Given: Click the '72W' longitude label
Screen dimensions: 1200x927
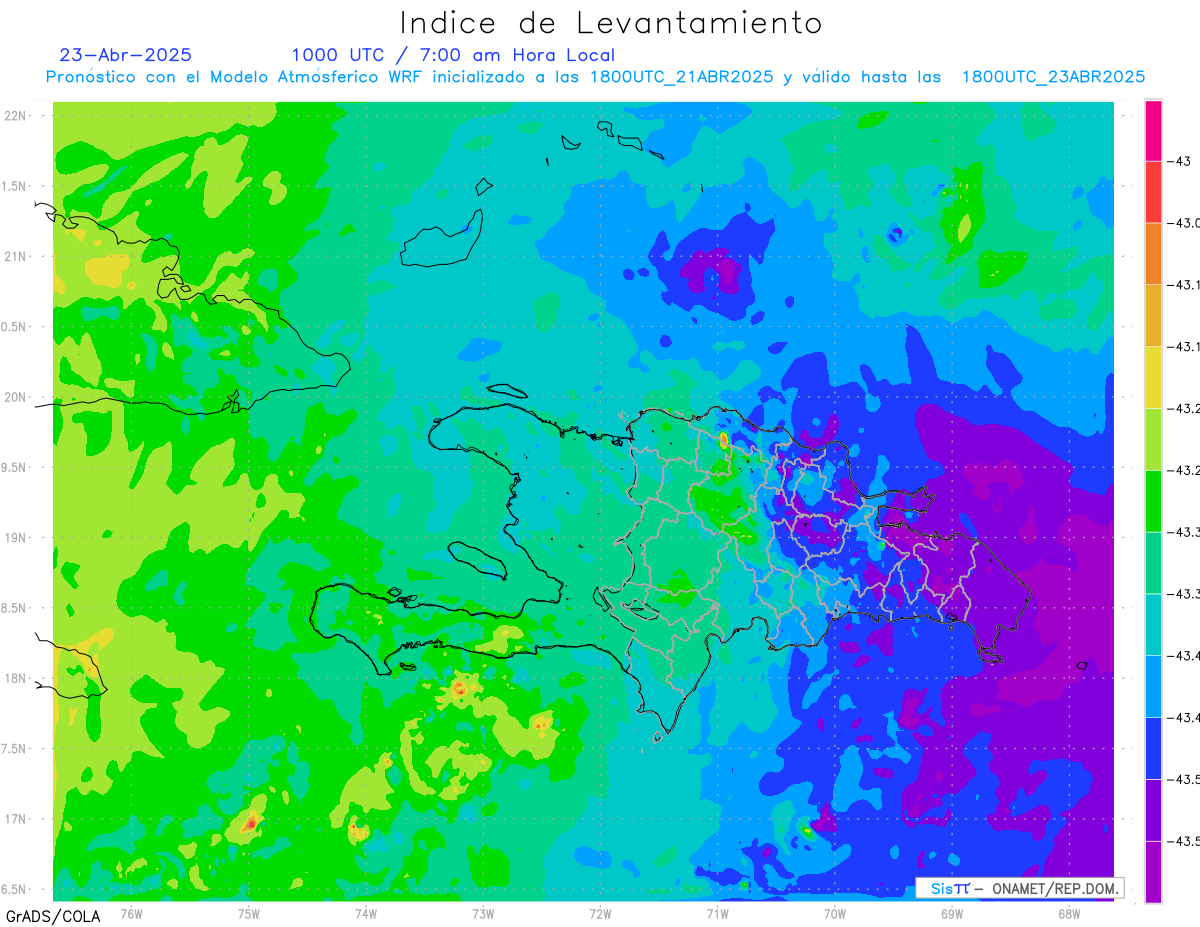Looking at the screenshot, I should pos(600,913).
